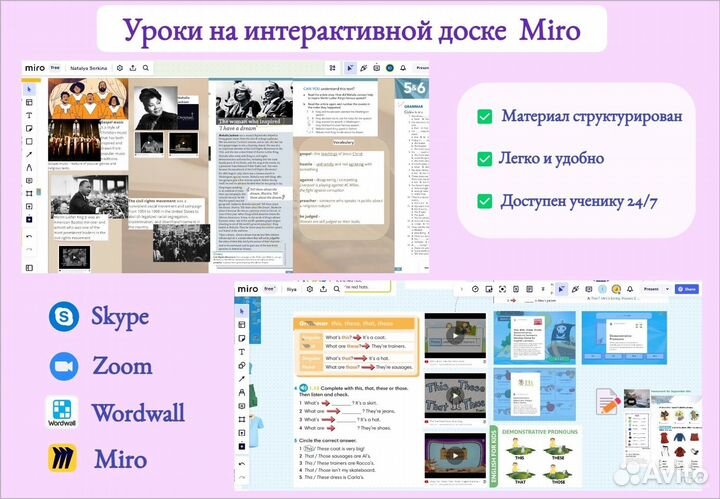This screenshot has height=499, width=720.
Task: Play the video beside 'Circle the correct answer'
Action: point(455,456)
